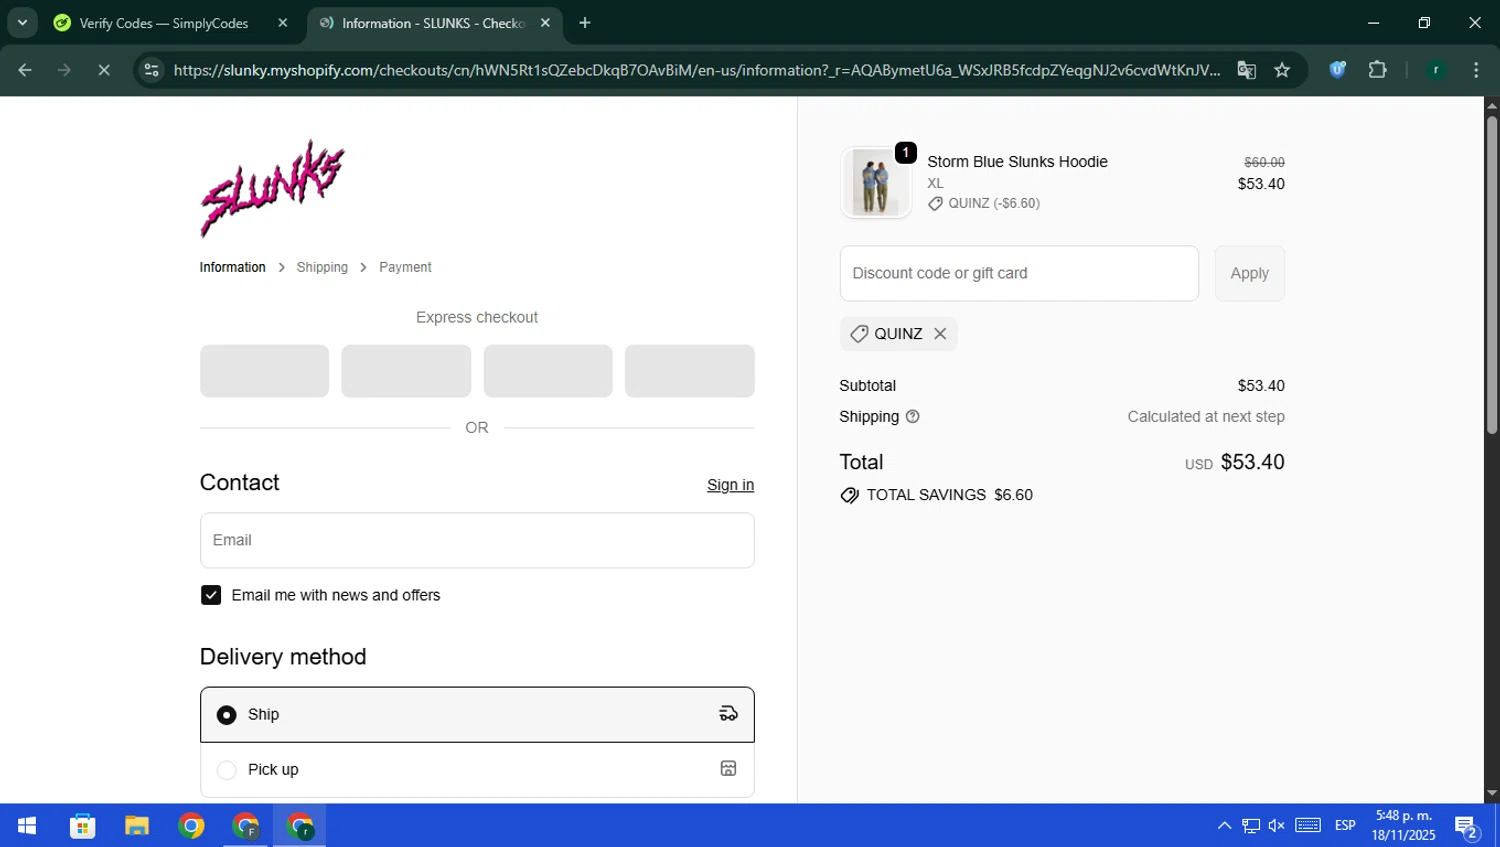The height and width of the screenshot is (847, 1500).
Task: Go to Payment breadcrumb step
Action: click(405, 267)
